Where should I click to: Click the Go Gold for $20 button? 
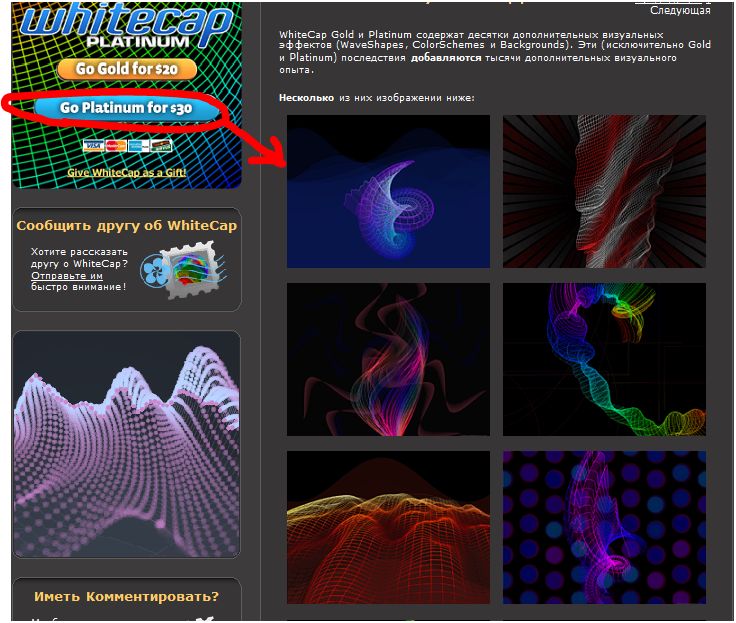pyautogui.click(x=127, y=69)
